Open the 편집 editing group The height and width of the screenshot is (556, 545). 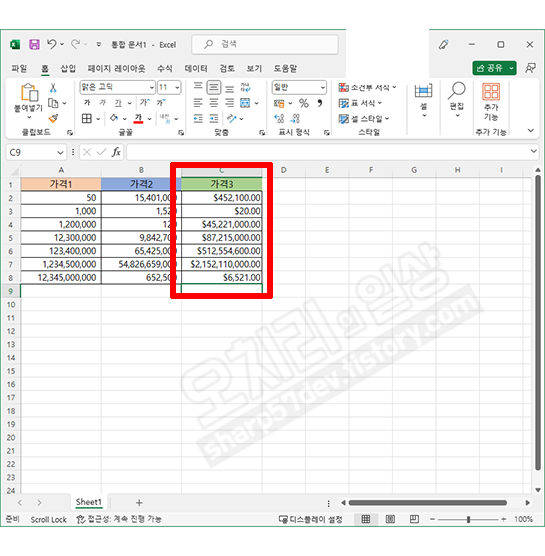point(457,100)
